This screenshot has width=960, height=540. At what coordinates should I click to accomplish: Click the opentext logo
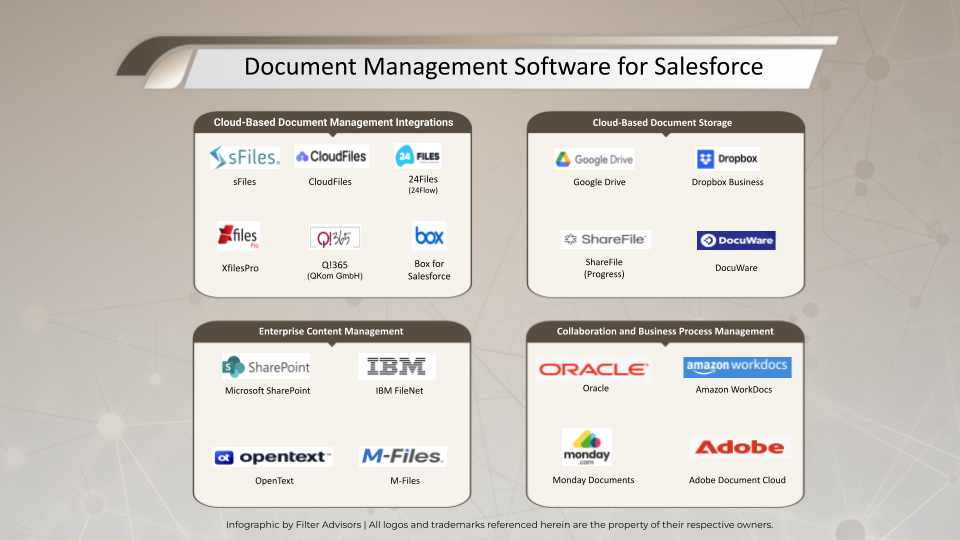pos(272,457)
